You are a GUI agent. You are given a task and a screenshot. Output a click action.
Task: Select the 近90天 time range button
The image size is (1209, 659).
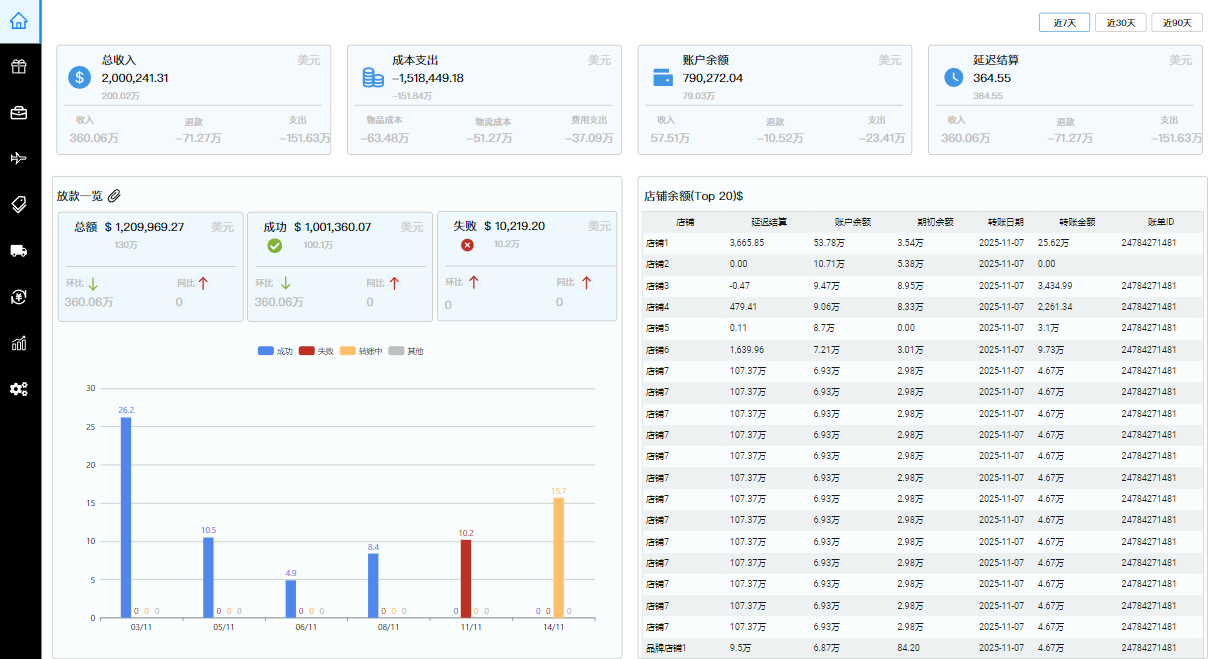click(1177, 23)
